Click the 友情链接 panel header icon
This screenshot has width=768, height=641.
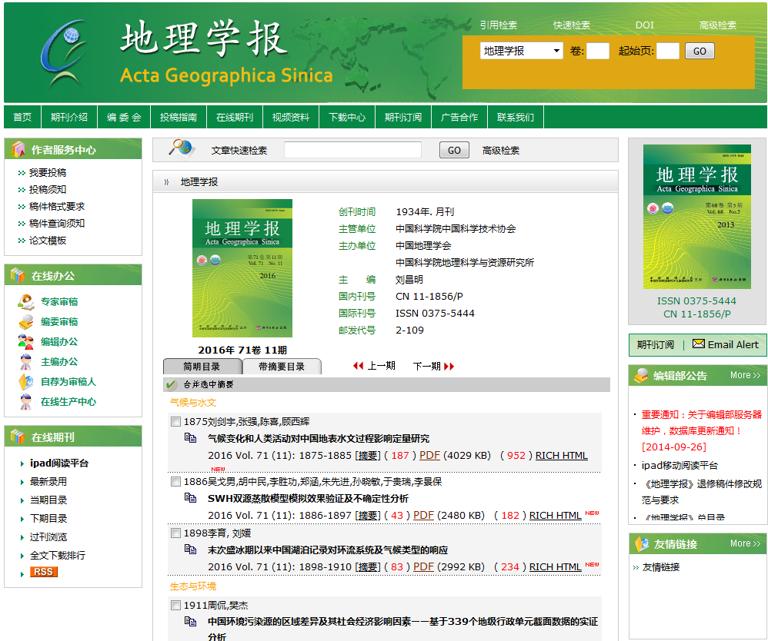pos(641,544)
